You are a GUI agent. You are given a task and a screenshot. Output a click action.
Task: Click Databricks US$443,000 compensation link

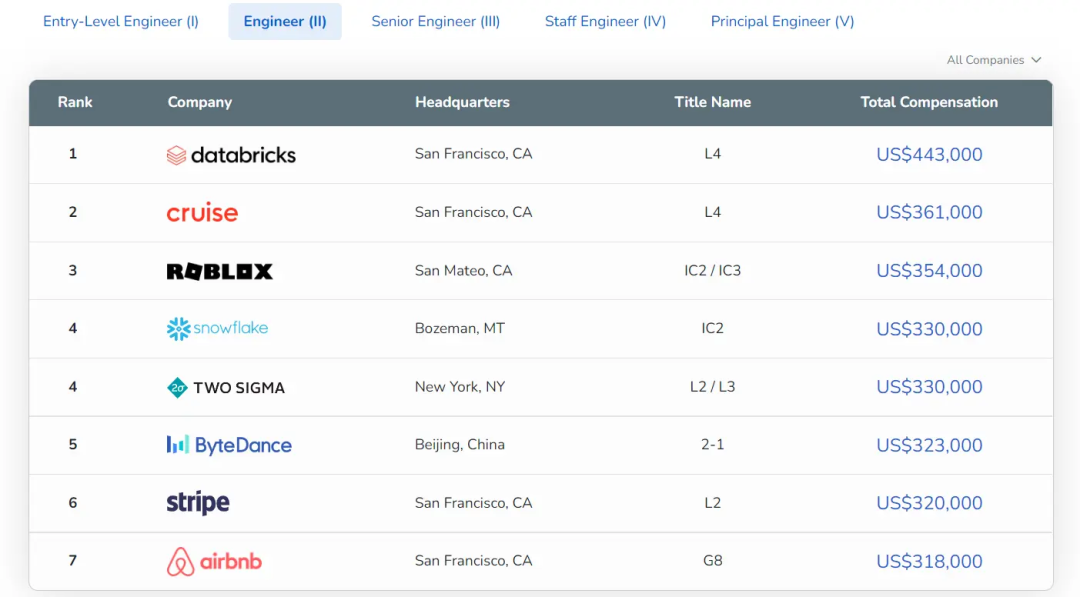pos(929,155)
